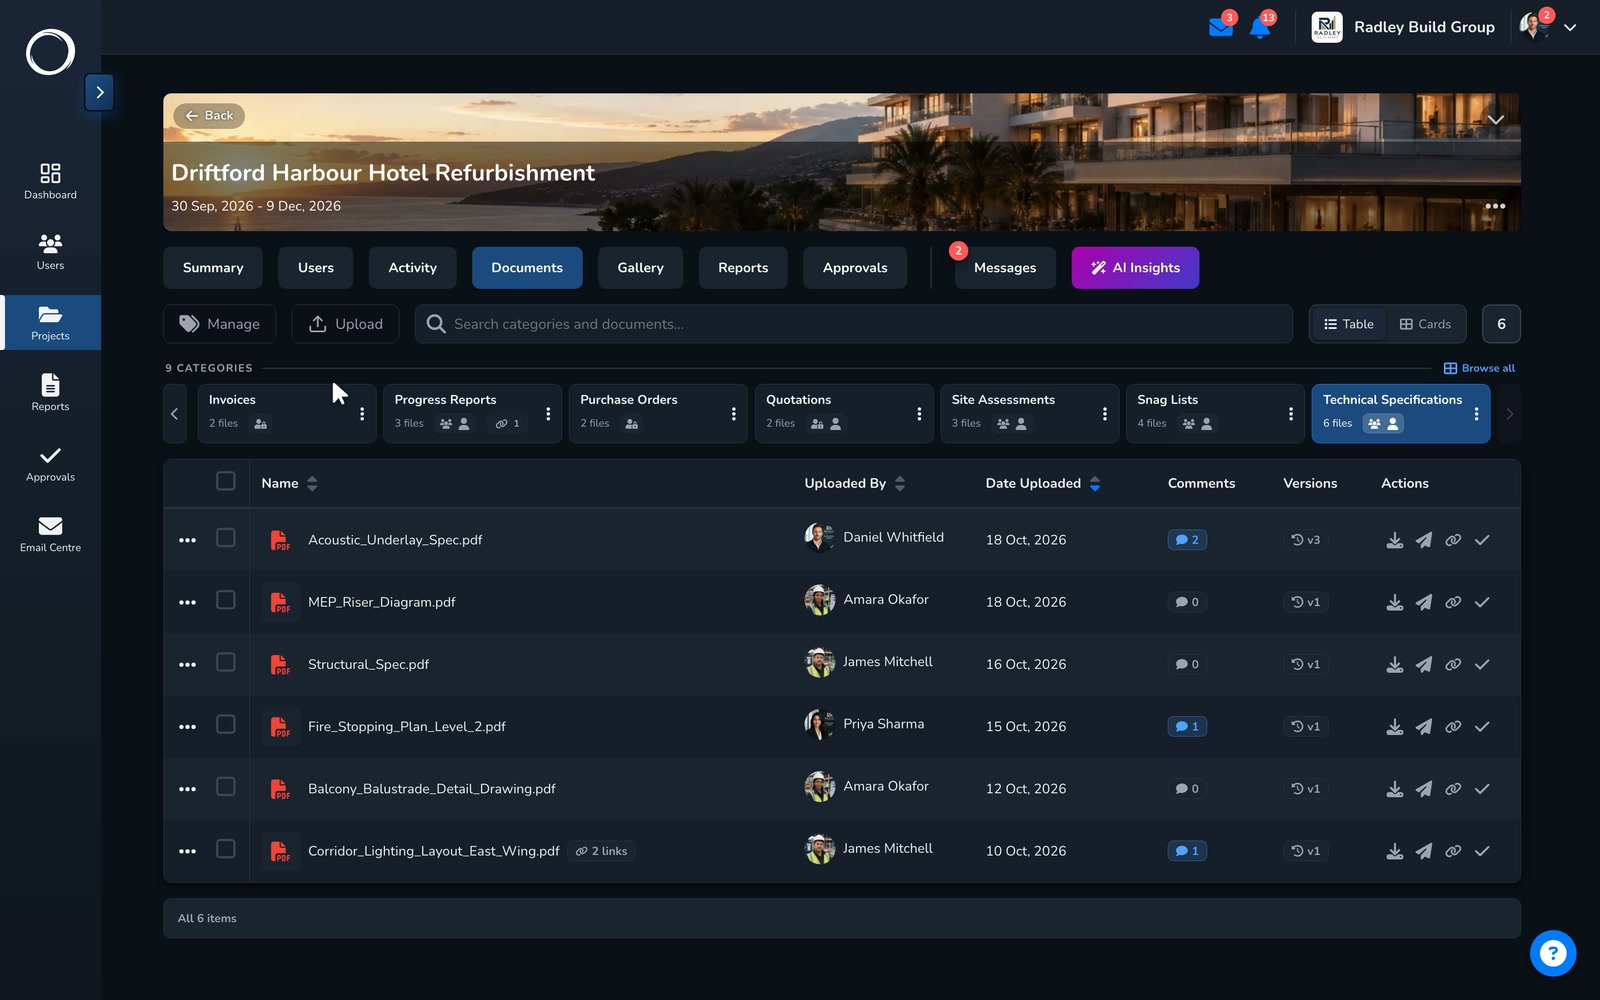Open the mail inbox icon in header
The image size is (1600, 1000).
click(x=1221, y=27)
